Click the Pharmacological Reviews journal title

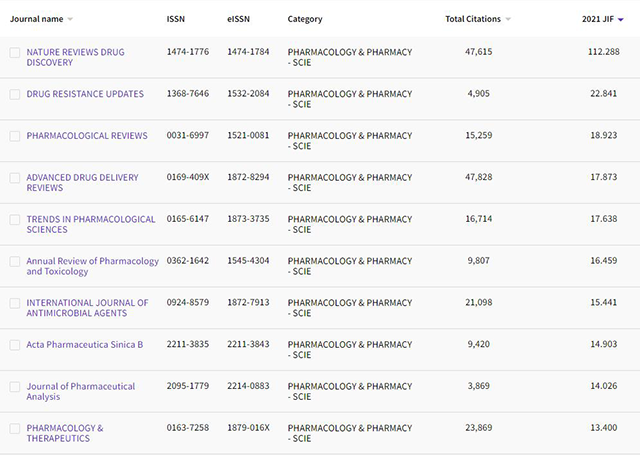87,136
